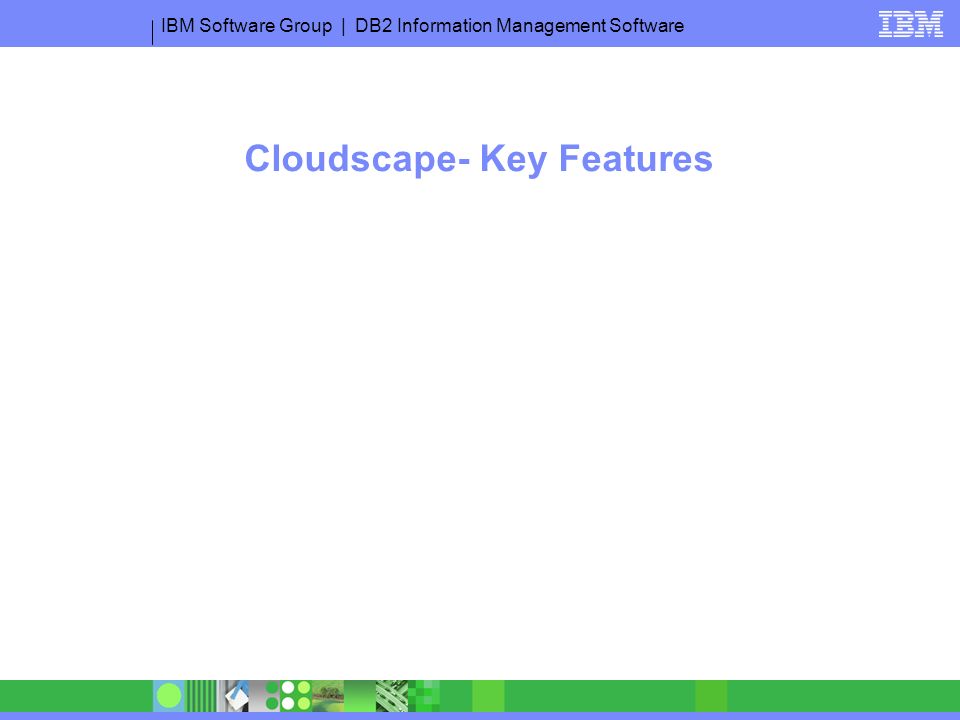Image resolution: width=960 pixels, height=720 pixels.
Task: Click 'DB2 Information Management Software' header text
Action: coord(519,26)
